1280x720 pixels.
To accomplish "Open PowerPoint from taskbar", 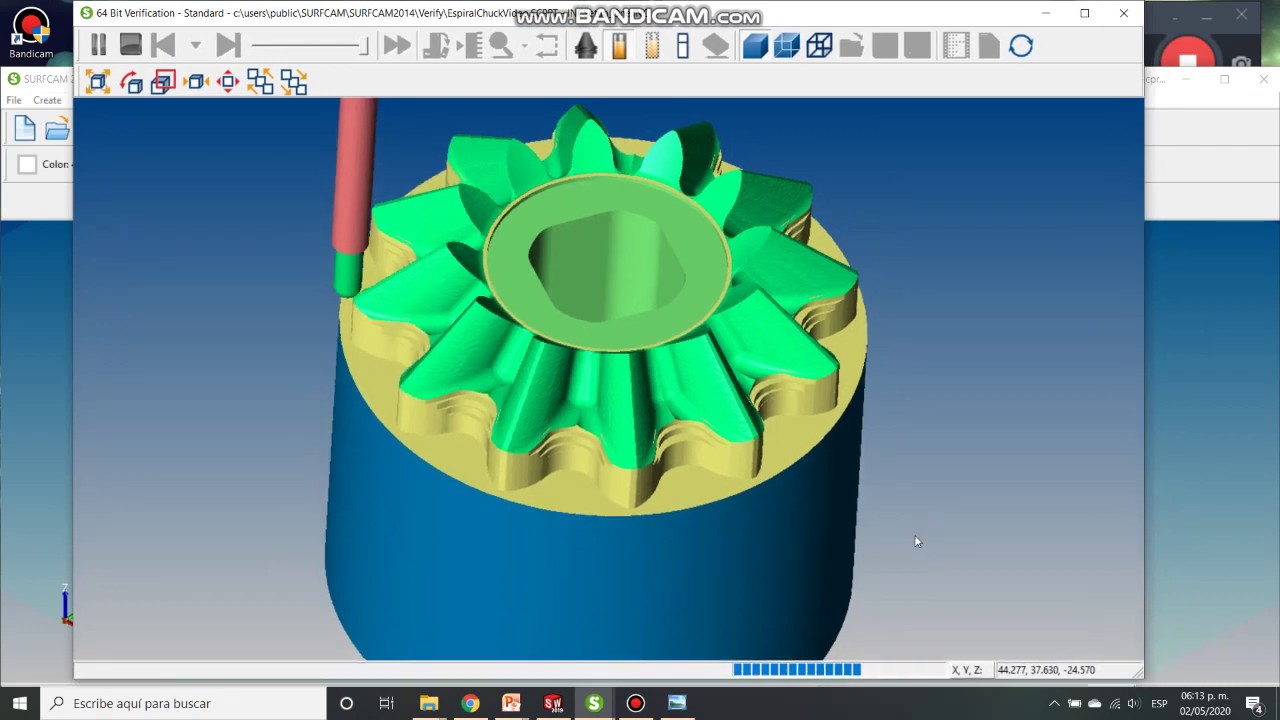I will (x=511, y=703).
